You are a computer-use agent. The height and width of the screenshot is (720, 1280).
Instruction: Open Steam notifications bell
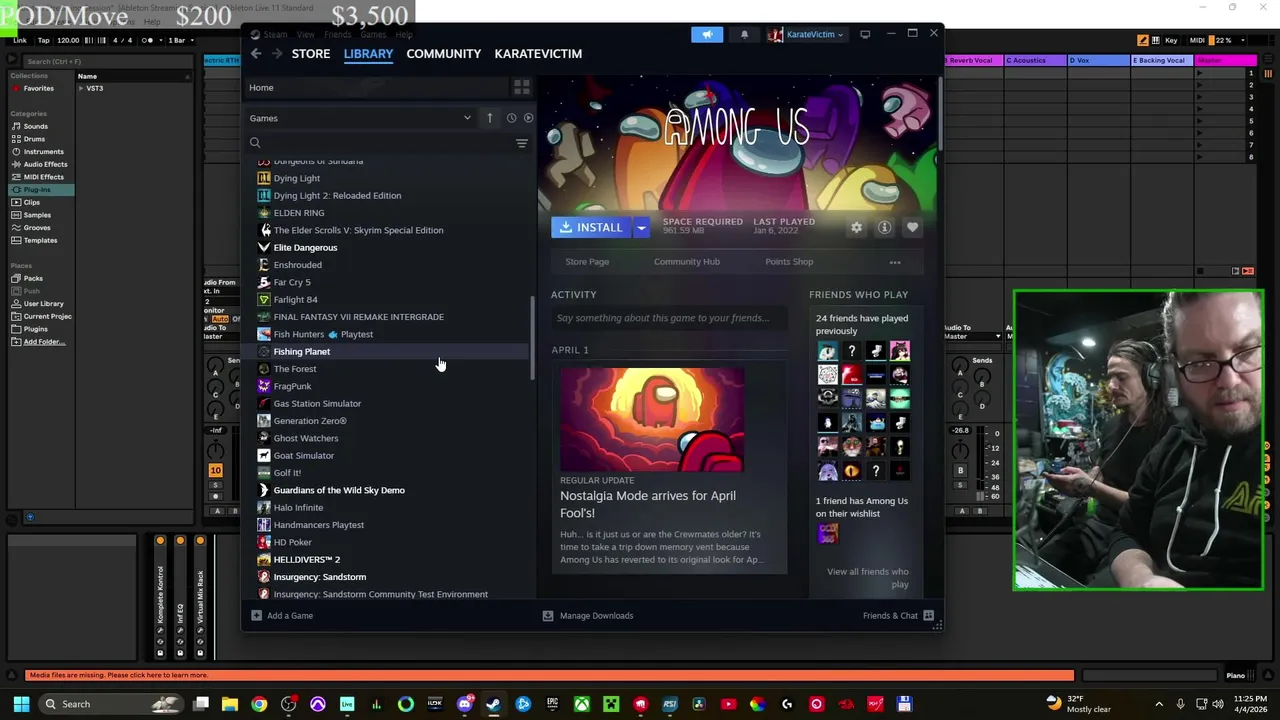[x=744, y=34]
